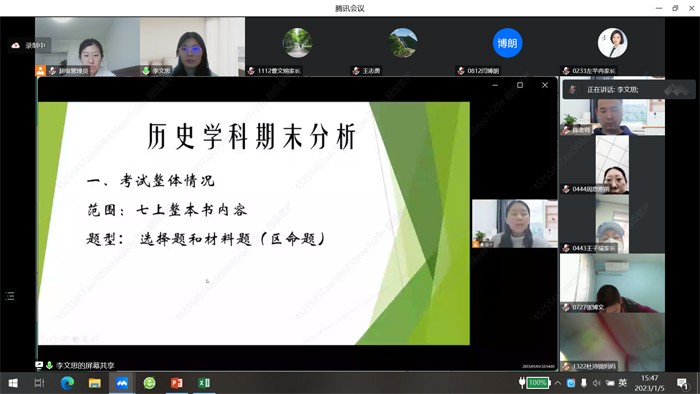
Task: Expand the hidden system tray icons chevron
Action: coord(558,383)
